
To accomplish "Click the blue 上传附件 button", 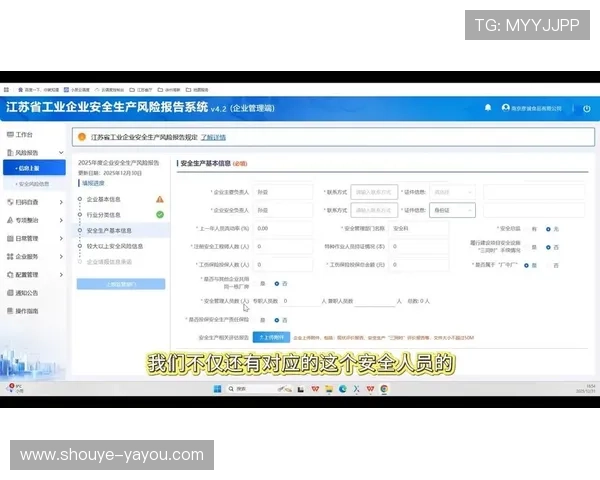I will (271, 337).
